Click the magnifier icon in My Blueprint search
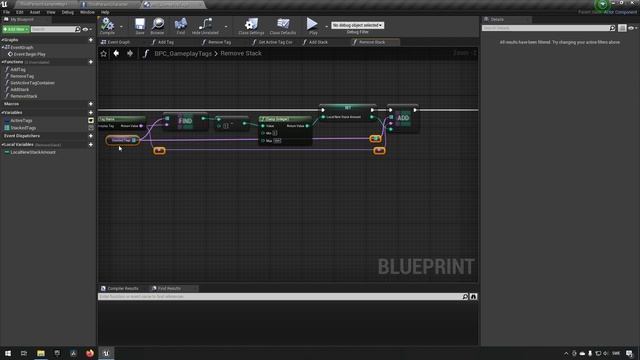This screenshot has width=640, height=360. (78, 29)
